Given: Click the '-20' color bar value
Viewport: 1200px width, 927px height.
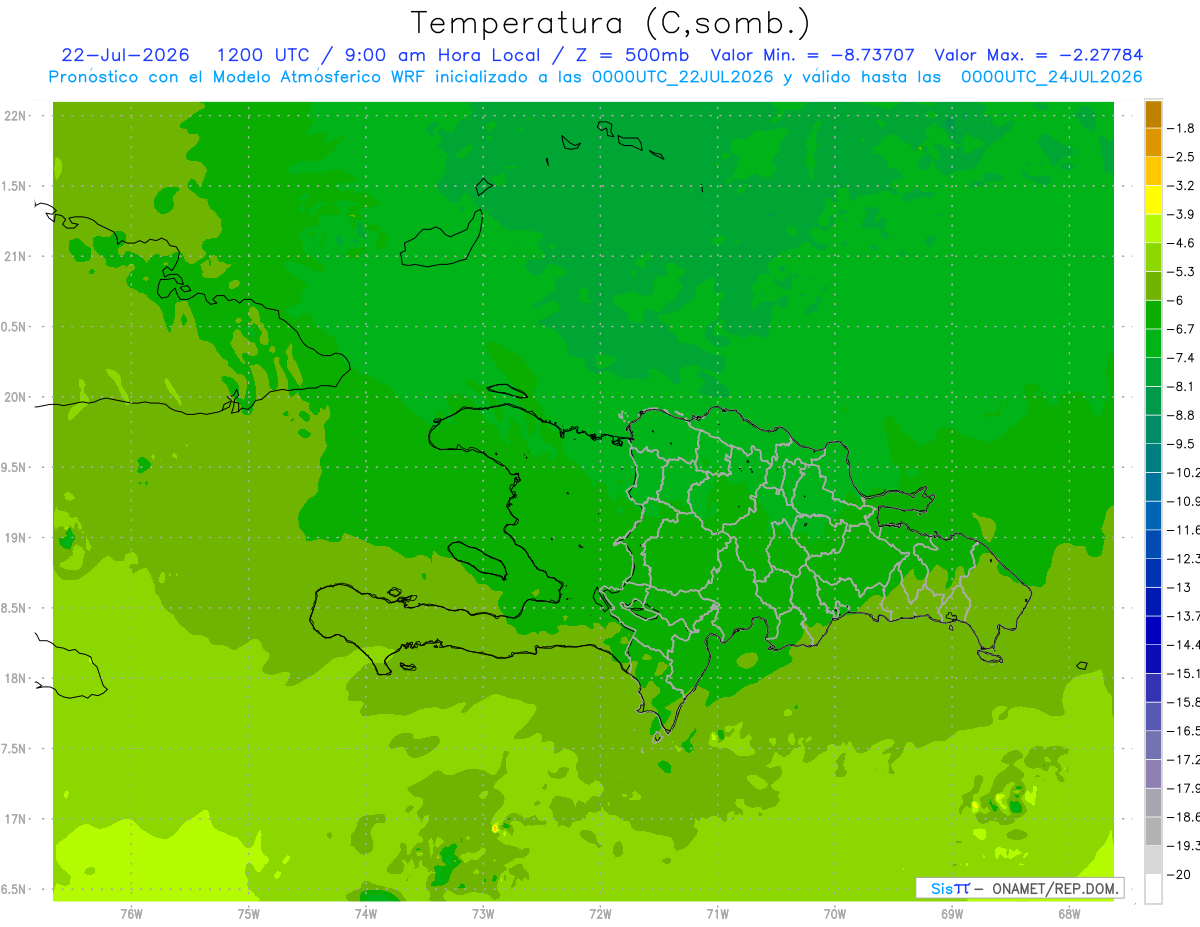Looking at the screenshot, I should point(1178,875).
